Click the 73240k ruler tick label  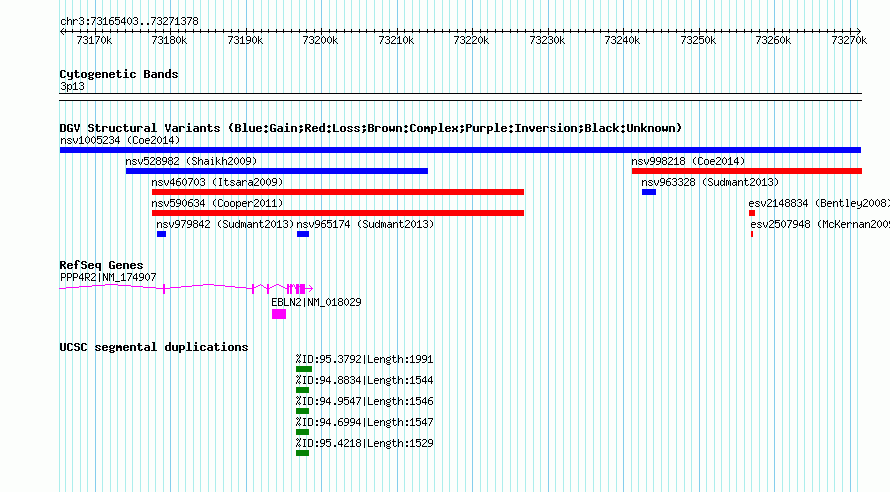tap(622, 41)
